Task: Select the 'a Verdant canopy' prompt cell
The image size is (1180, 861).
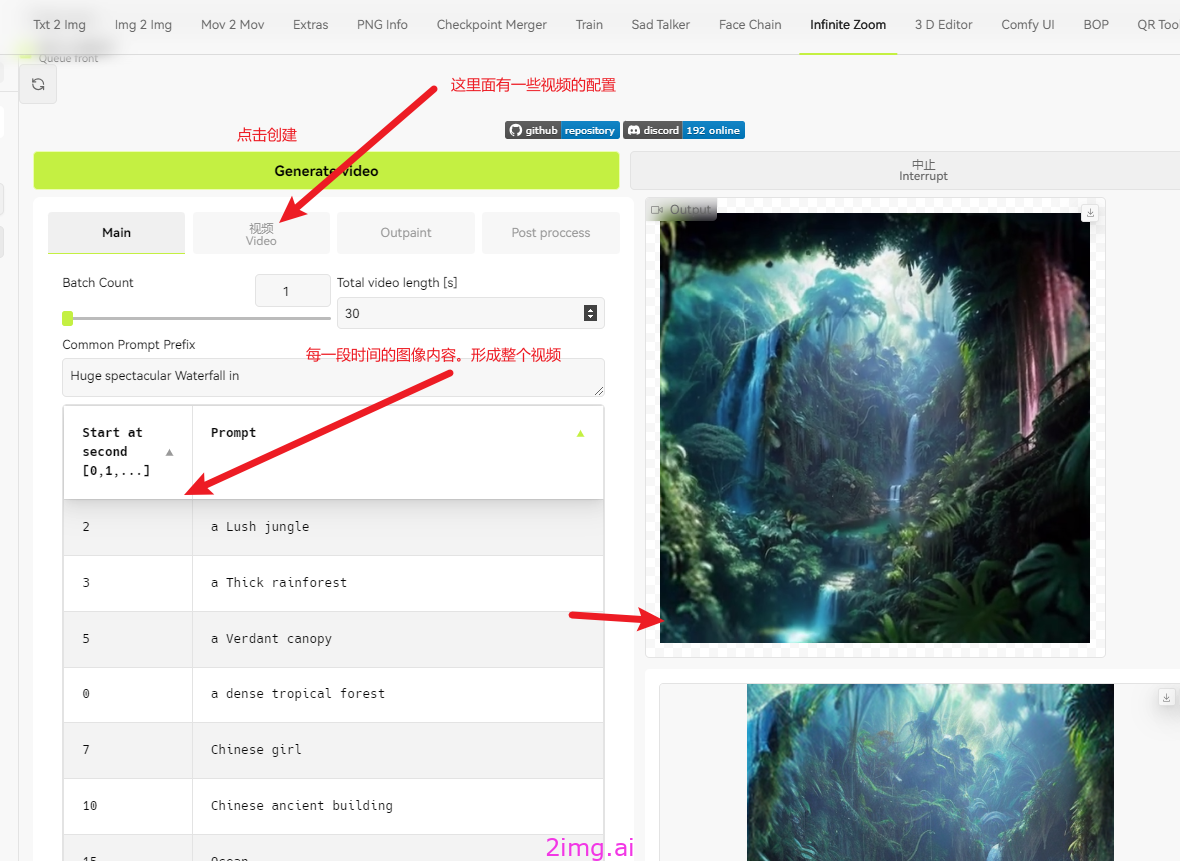Action: point(398,640)
